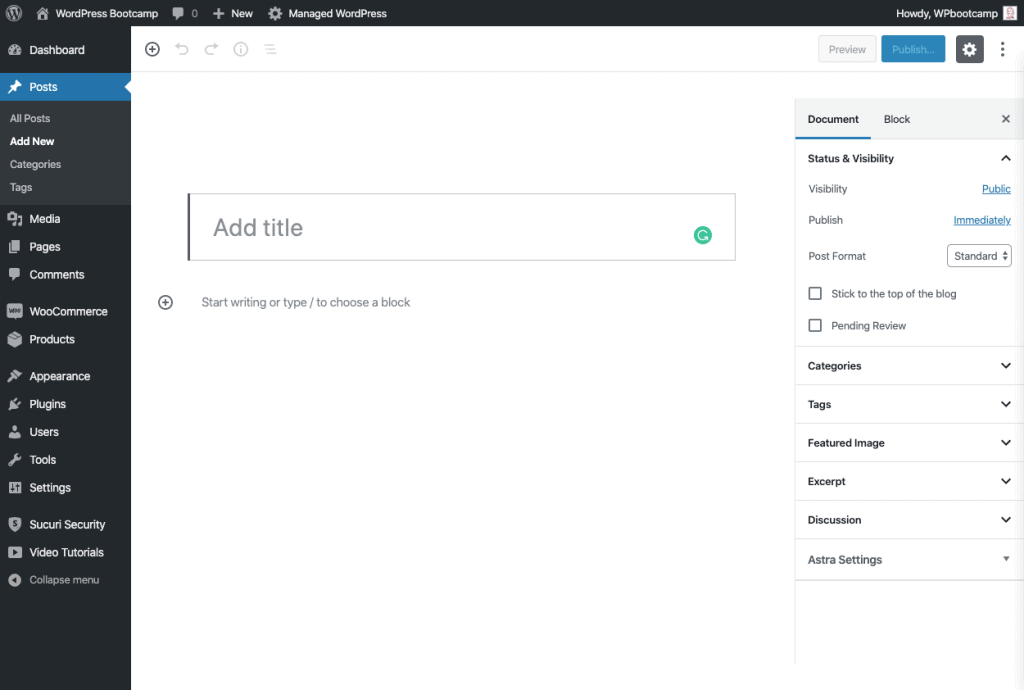Image resolution: width=1024 pixels, height=690 pixels.
Task: Open the WordPress logo menu
Action: pos(14,13)
